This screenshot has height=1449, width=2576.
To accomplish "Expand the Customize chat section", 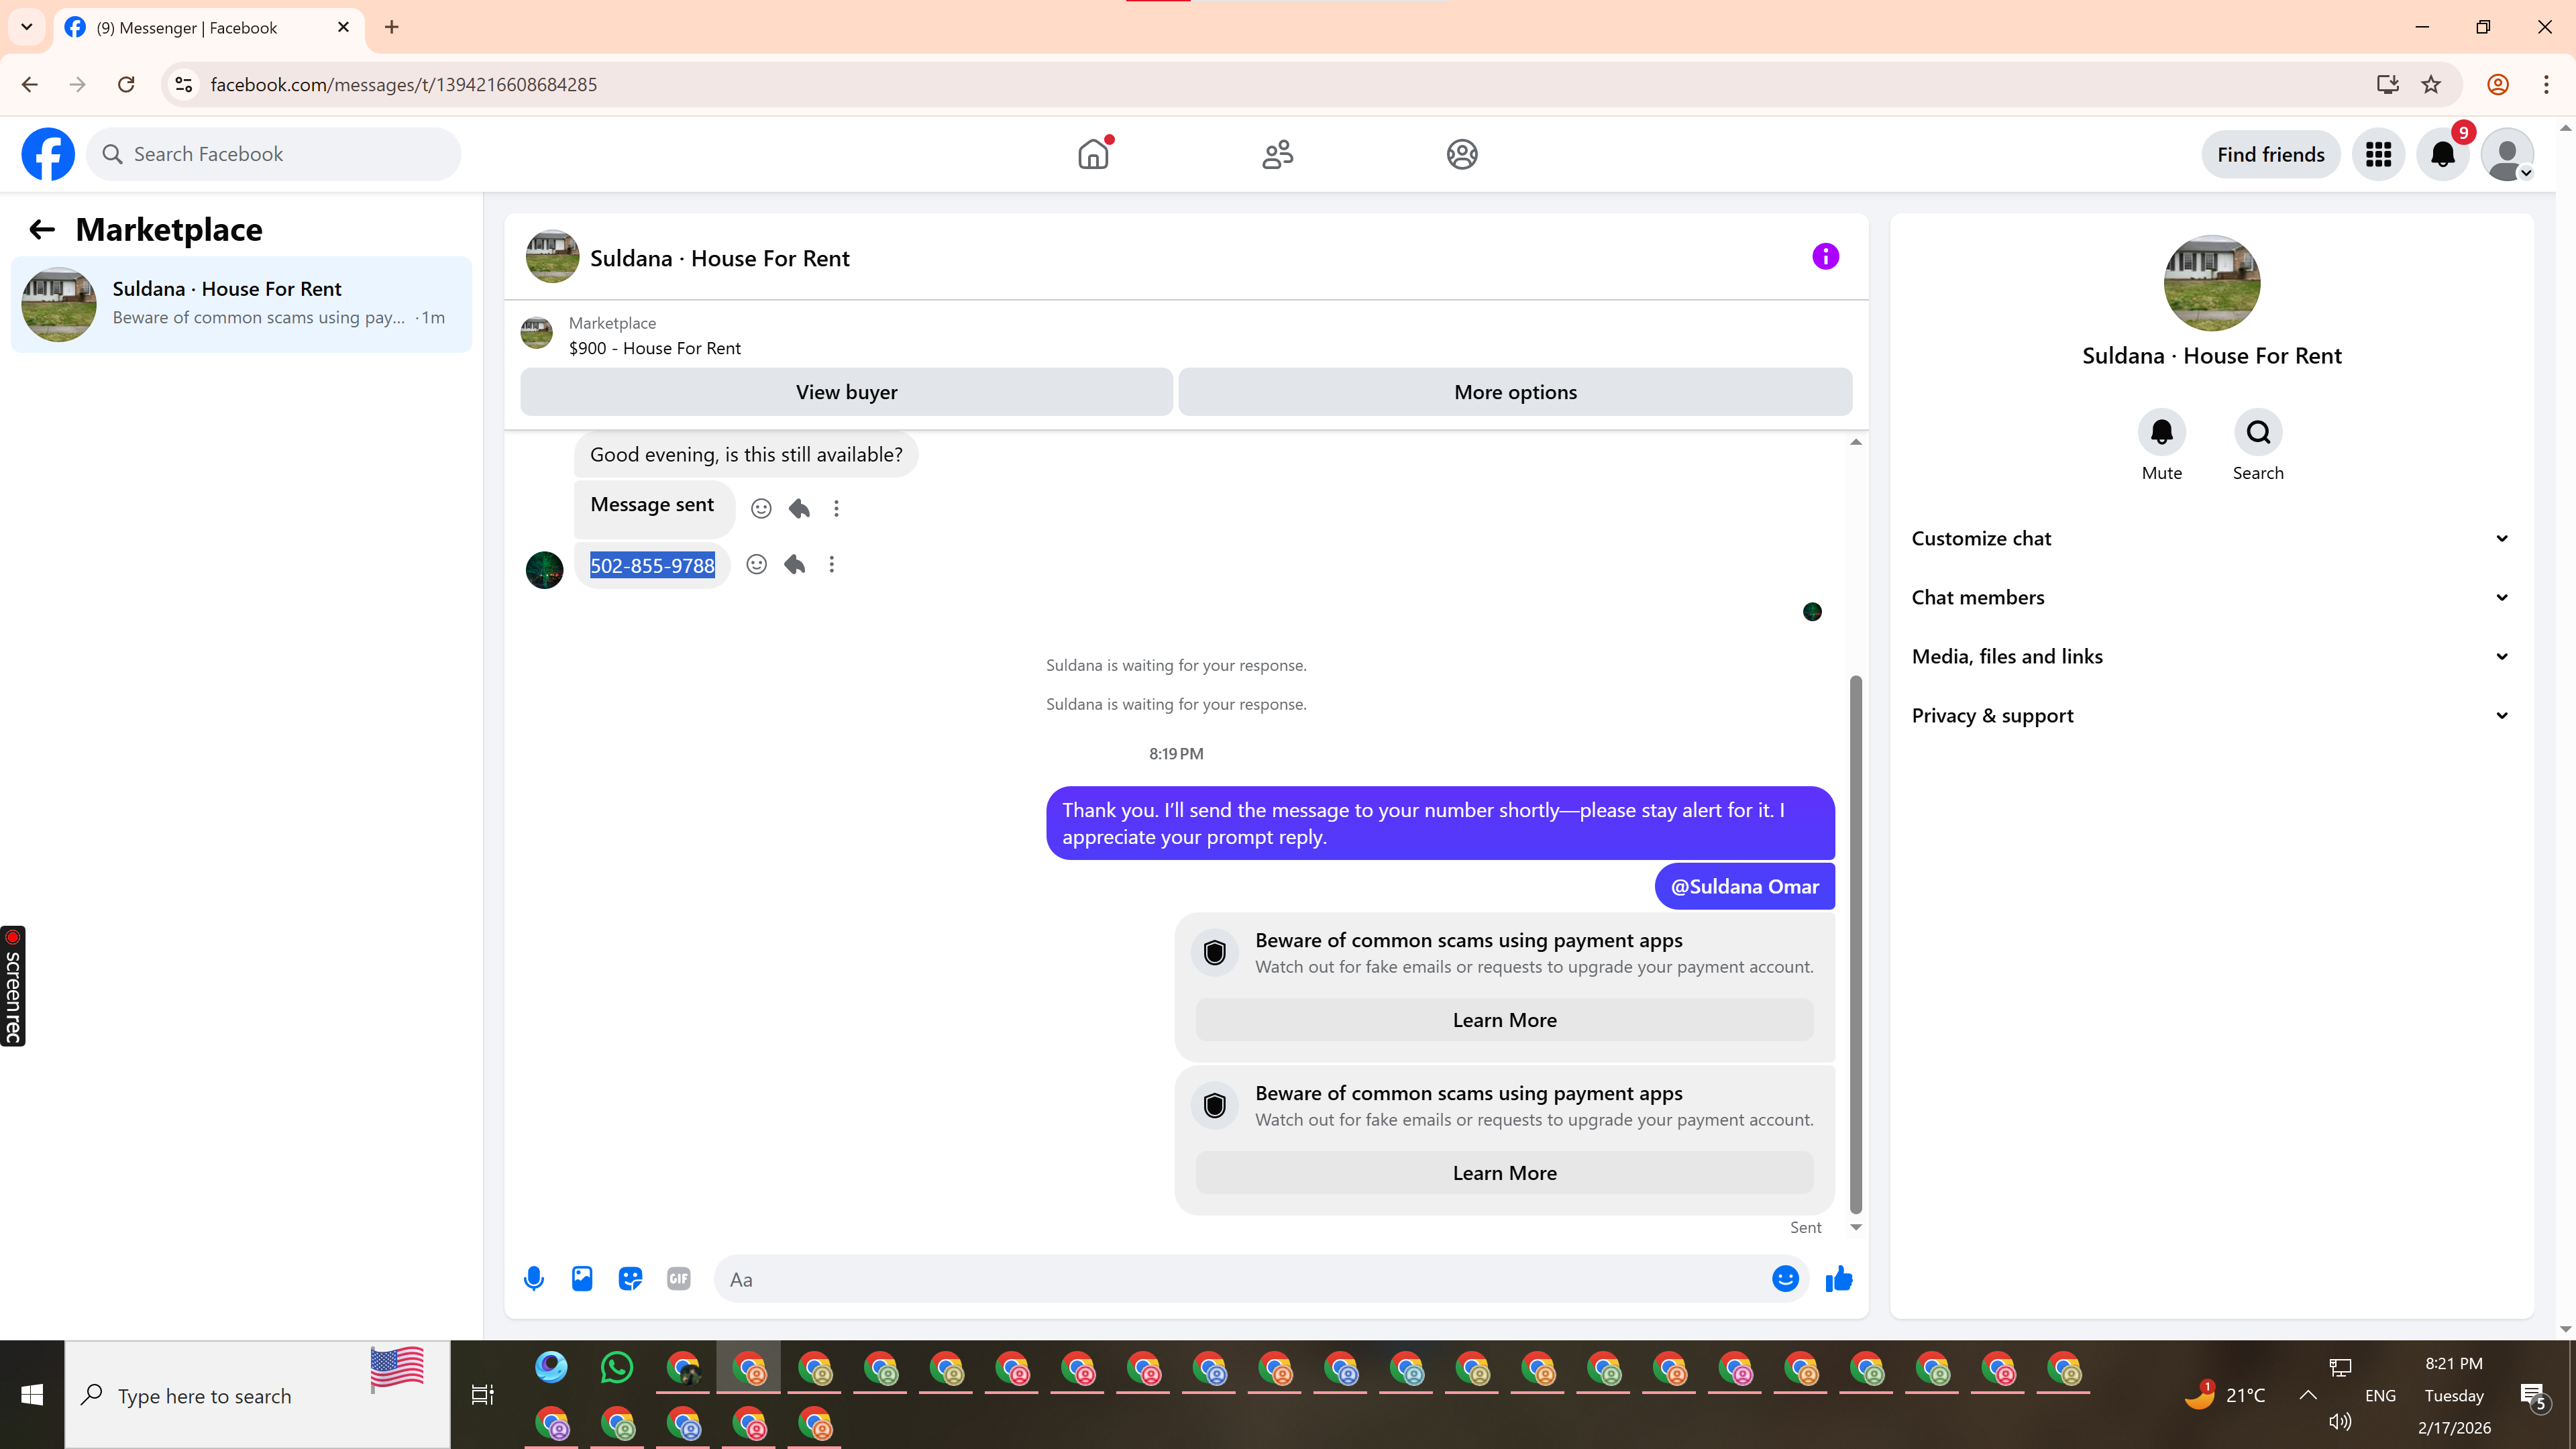I will pyautogui.click(x=2210, y=539).
